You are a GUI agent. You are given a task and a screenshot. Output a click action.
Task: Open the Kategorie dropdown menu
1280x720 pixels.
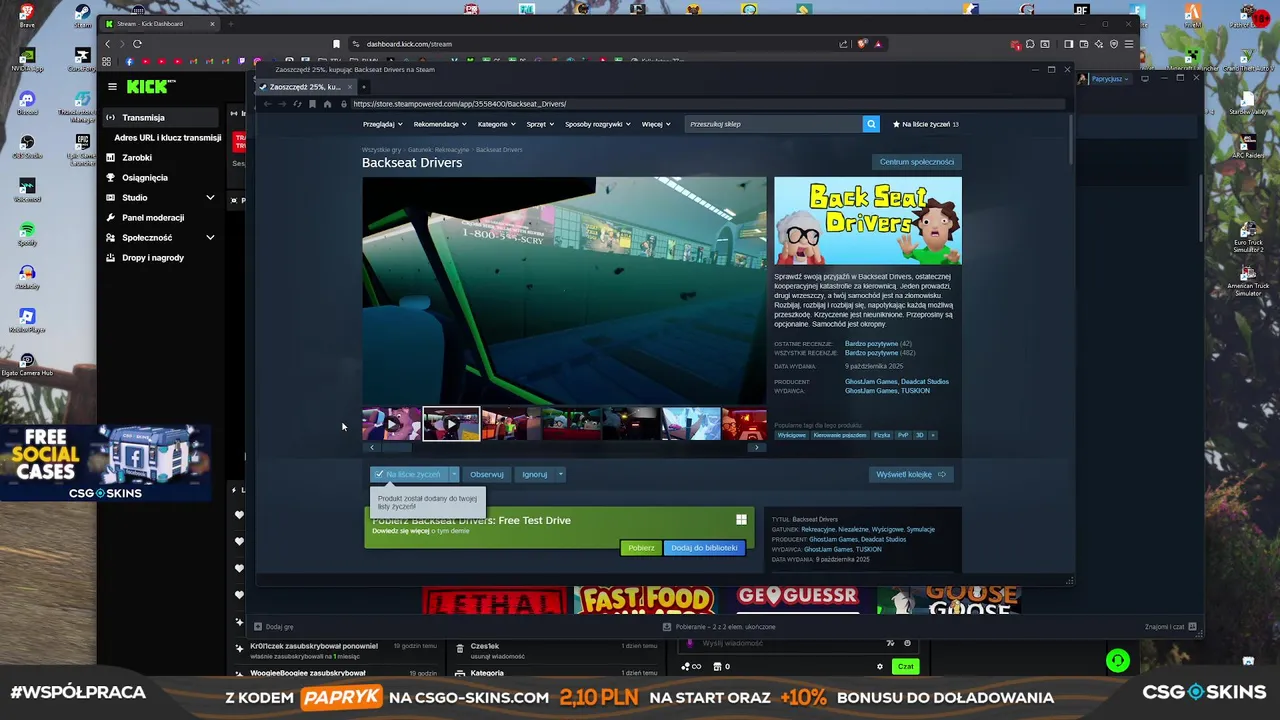(x=496, y=124)
